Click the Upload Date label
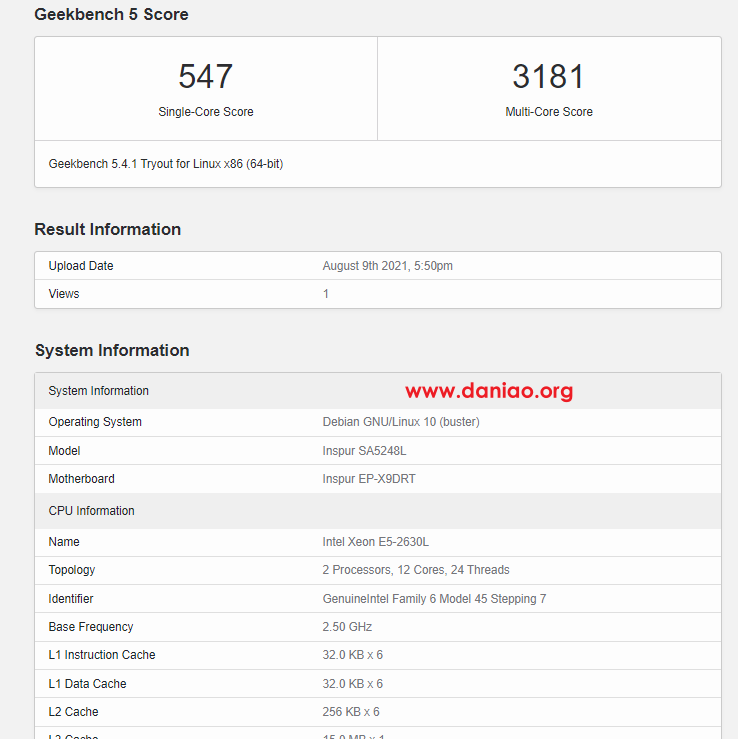Screen dimensions: 738x739 tap(81, 266)
